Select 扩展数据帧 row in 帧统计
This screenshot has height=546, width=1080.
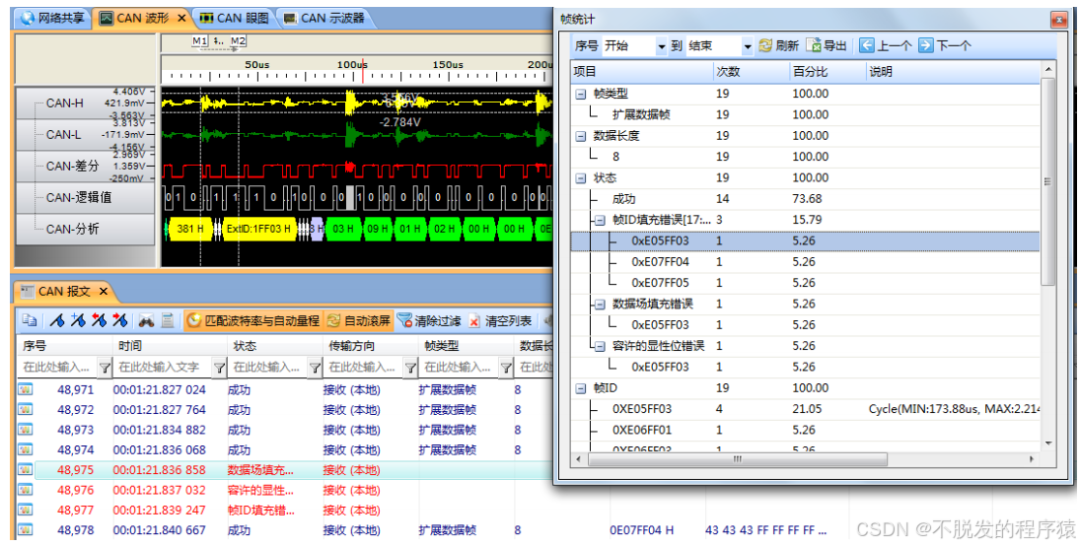click(x=806, y=114)
